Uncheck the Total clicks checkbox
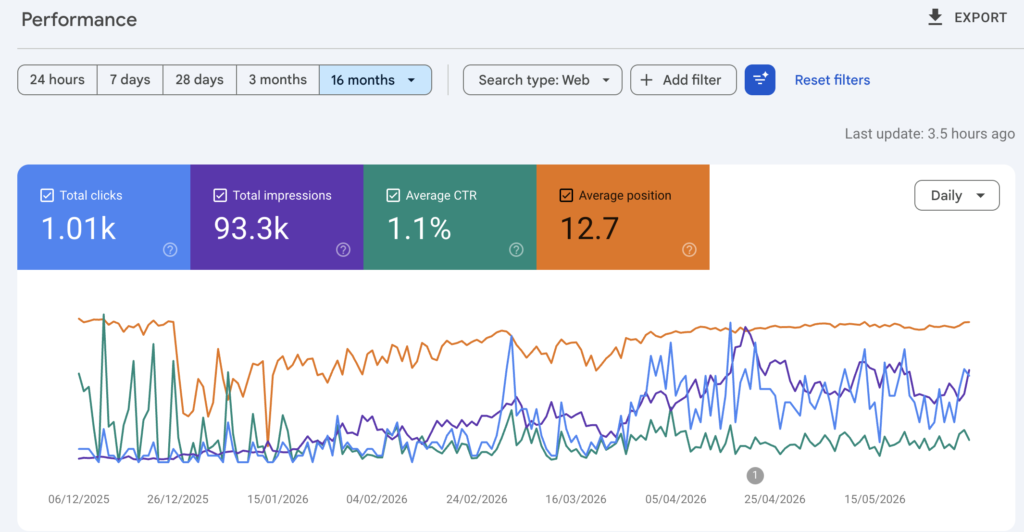The width and height of the screenshot is (1024, 532). coord(47,195)
